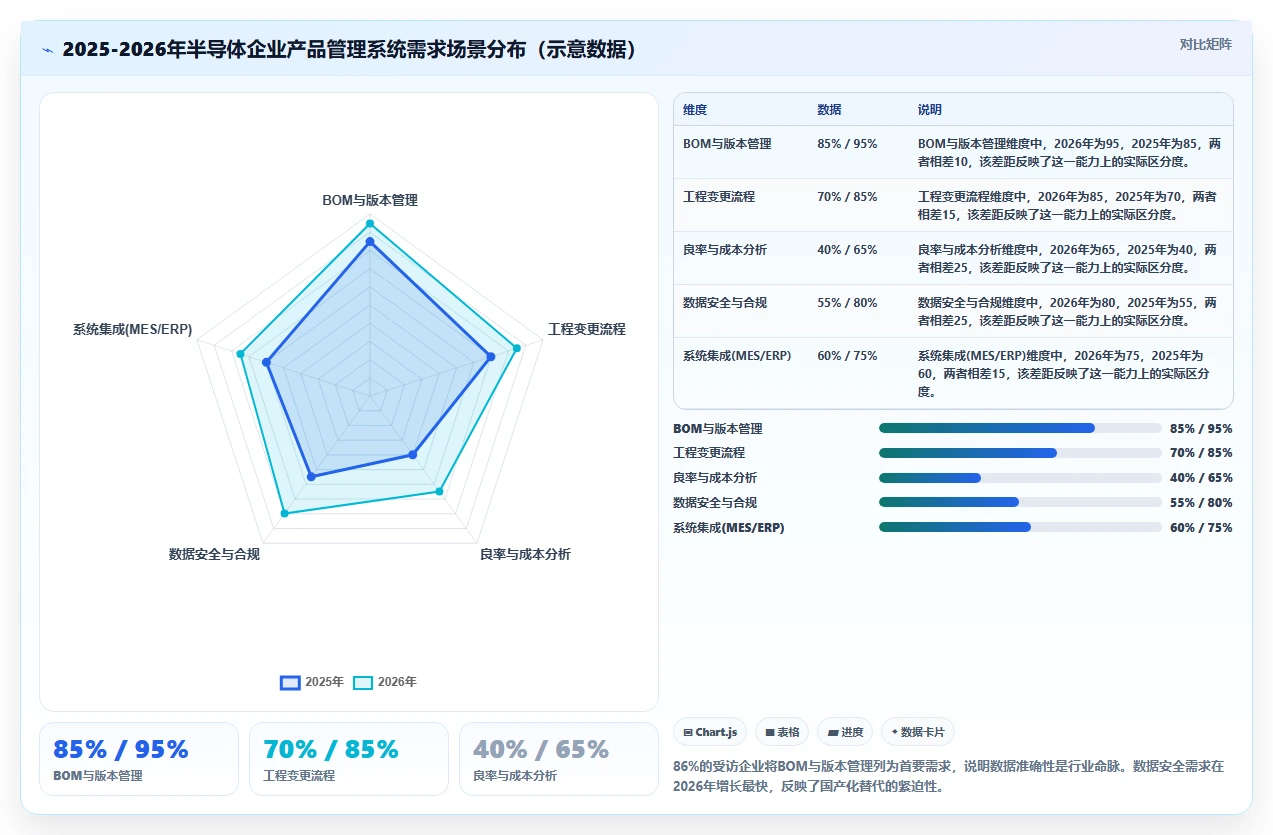Image resolution: width=1273 pixels, height=835 pixels.
Task: Click the lightning icon beside the title
Action: point(47,50)
